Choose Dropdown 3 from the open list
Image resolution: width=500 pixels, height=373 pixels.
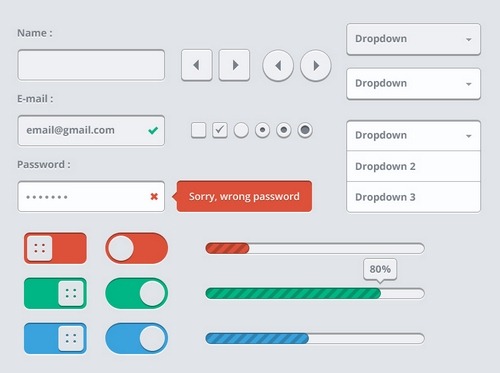tap(413, 197)
